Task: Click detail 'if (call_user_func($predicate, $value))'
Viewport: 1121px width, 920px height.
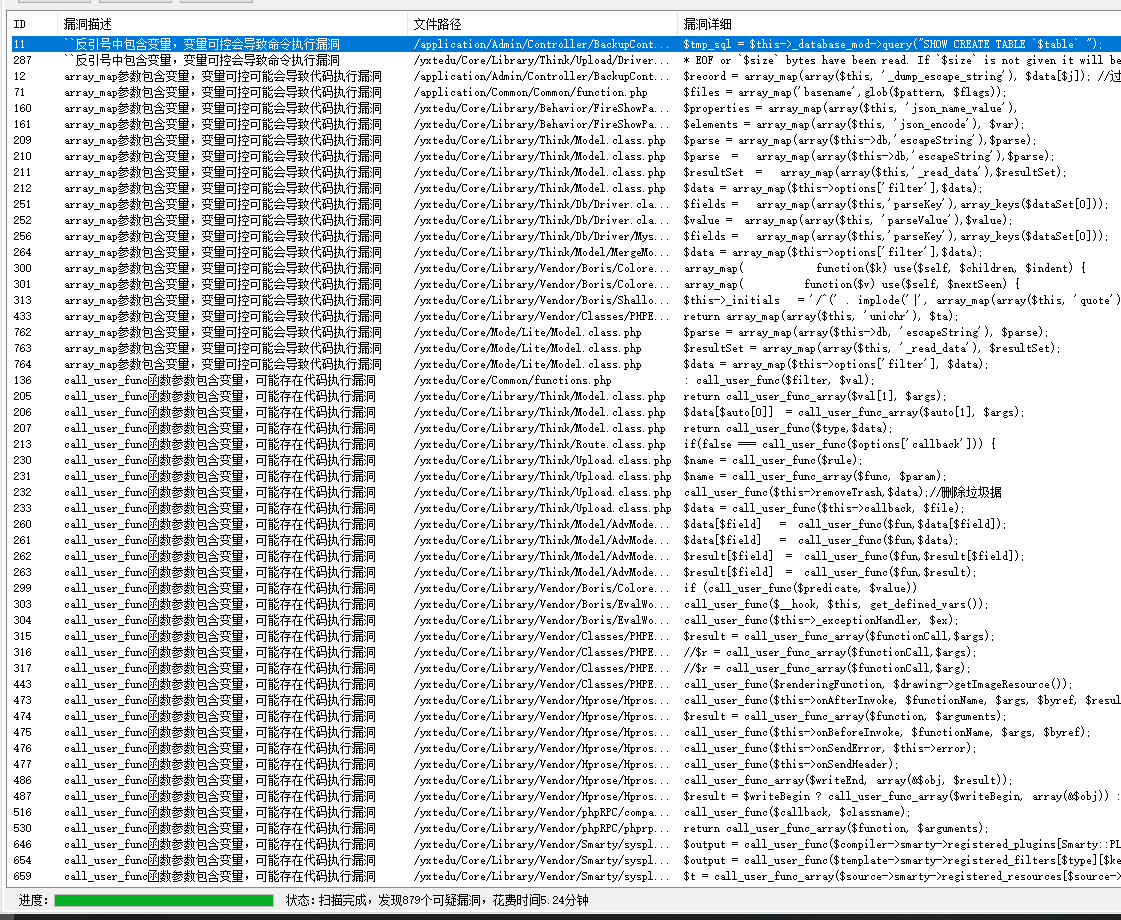Action: pyautogui.click(x=800, y=588)
